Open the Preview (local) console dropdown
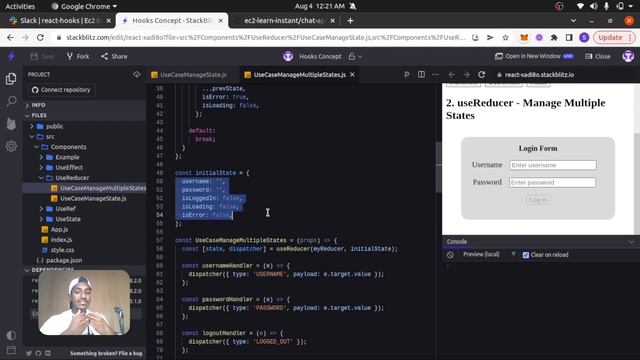This screenshot has width=640, height=360. (x=488, y=255)
